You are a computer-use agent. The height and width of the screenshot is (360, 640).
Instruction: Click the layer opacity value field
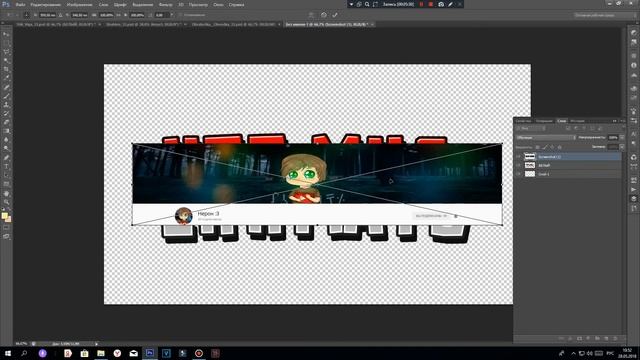click(x=613, y=138)
